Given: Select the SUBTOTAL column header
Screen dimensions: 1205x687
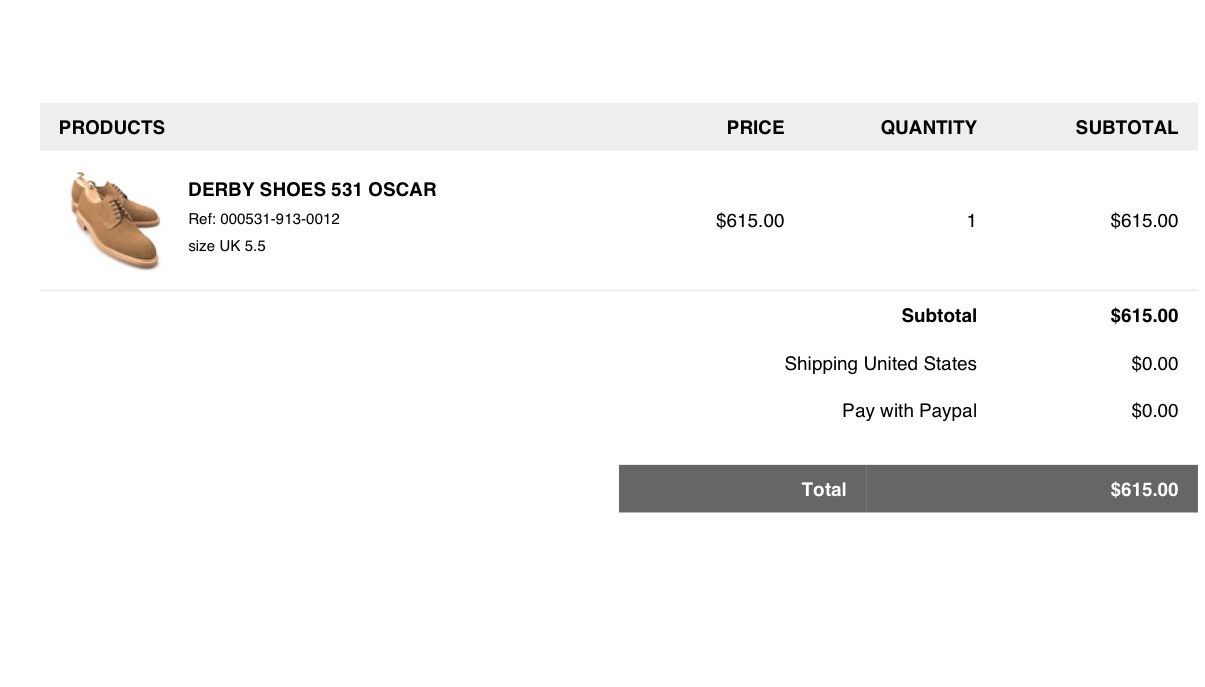Looking at the screenshot, I should point(1126,128).
